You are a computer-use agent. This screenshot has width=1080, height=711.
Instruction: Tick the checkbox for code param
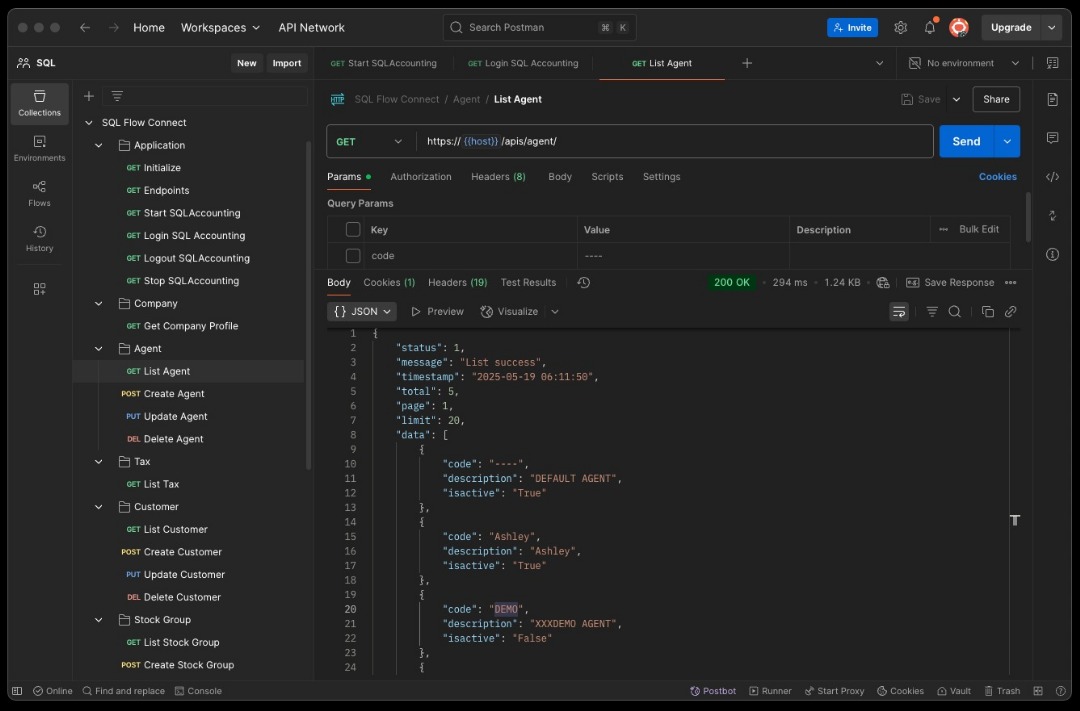coord(353,256)
